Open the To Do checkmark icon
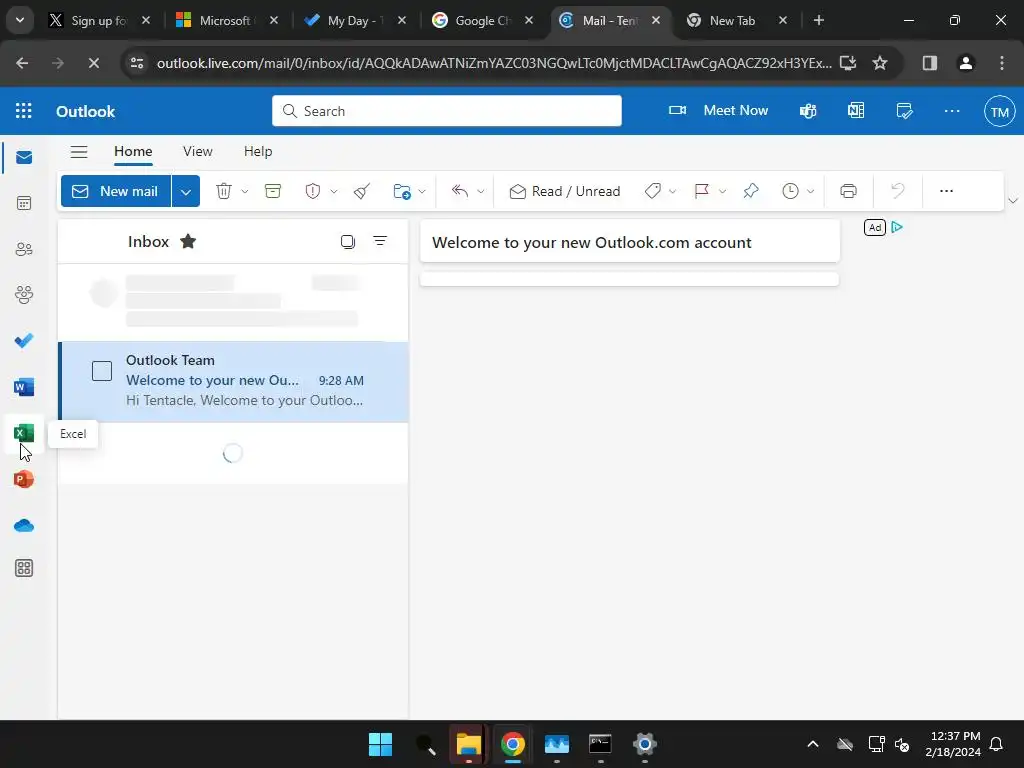 24,341
